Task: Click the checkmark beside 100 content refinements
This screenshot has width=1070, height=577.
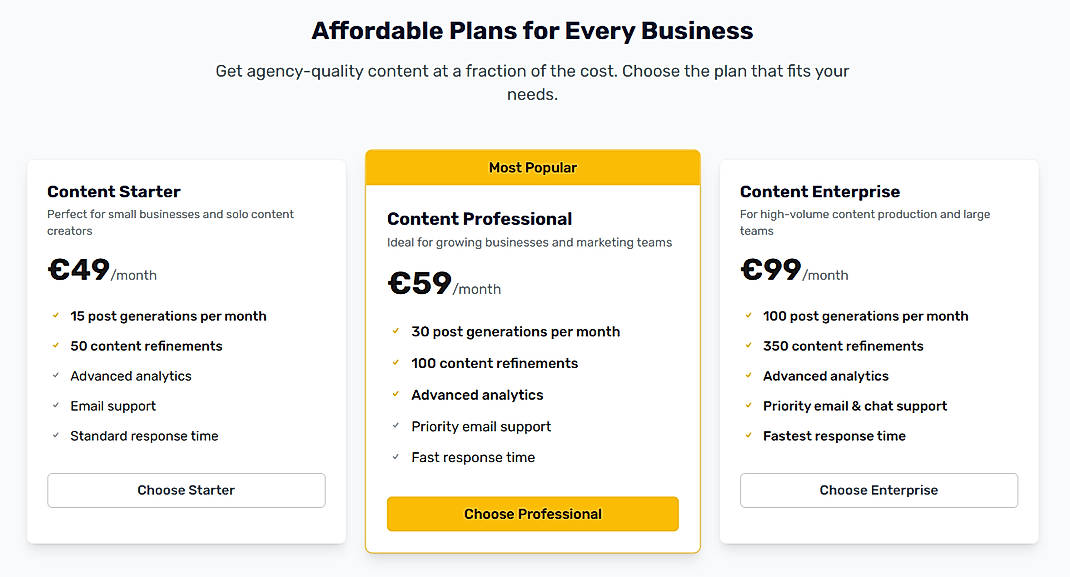Action: click(x=396, y=363)
